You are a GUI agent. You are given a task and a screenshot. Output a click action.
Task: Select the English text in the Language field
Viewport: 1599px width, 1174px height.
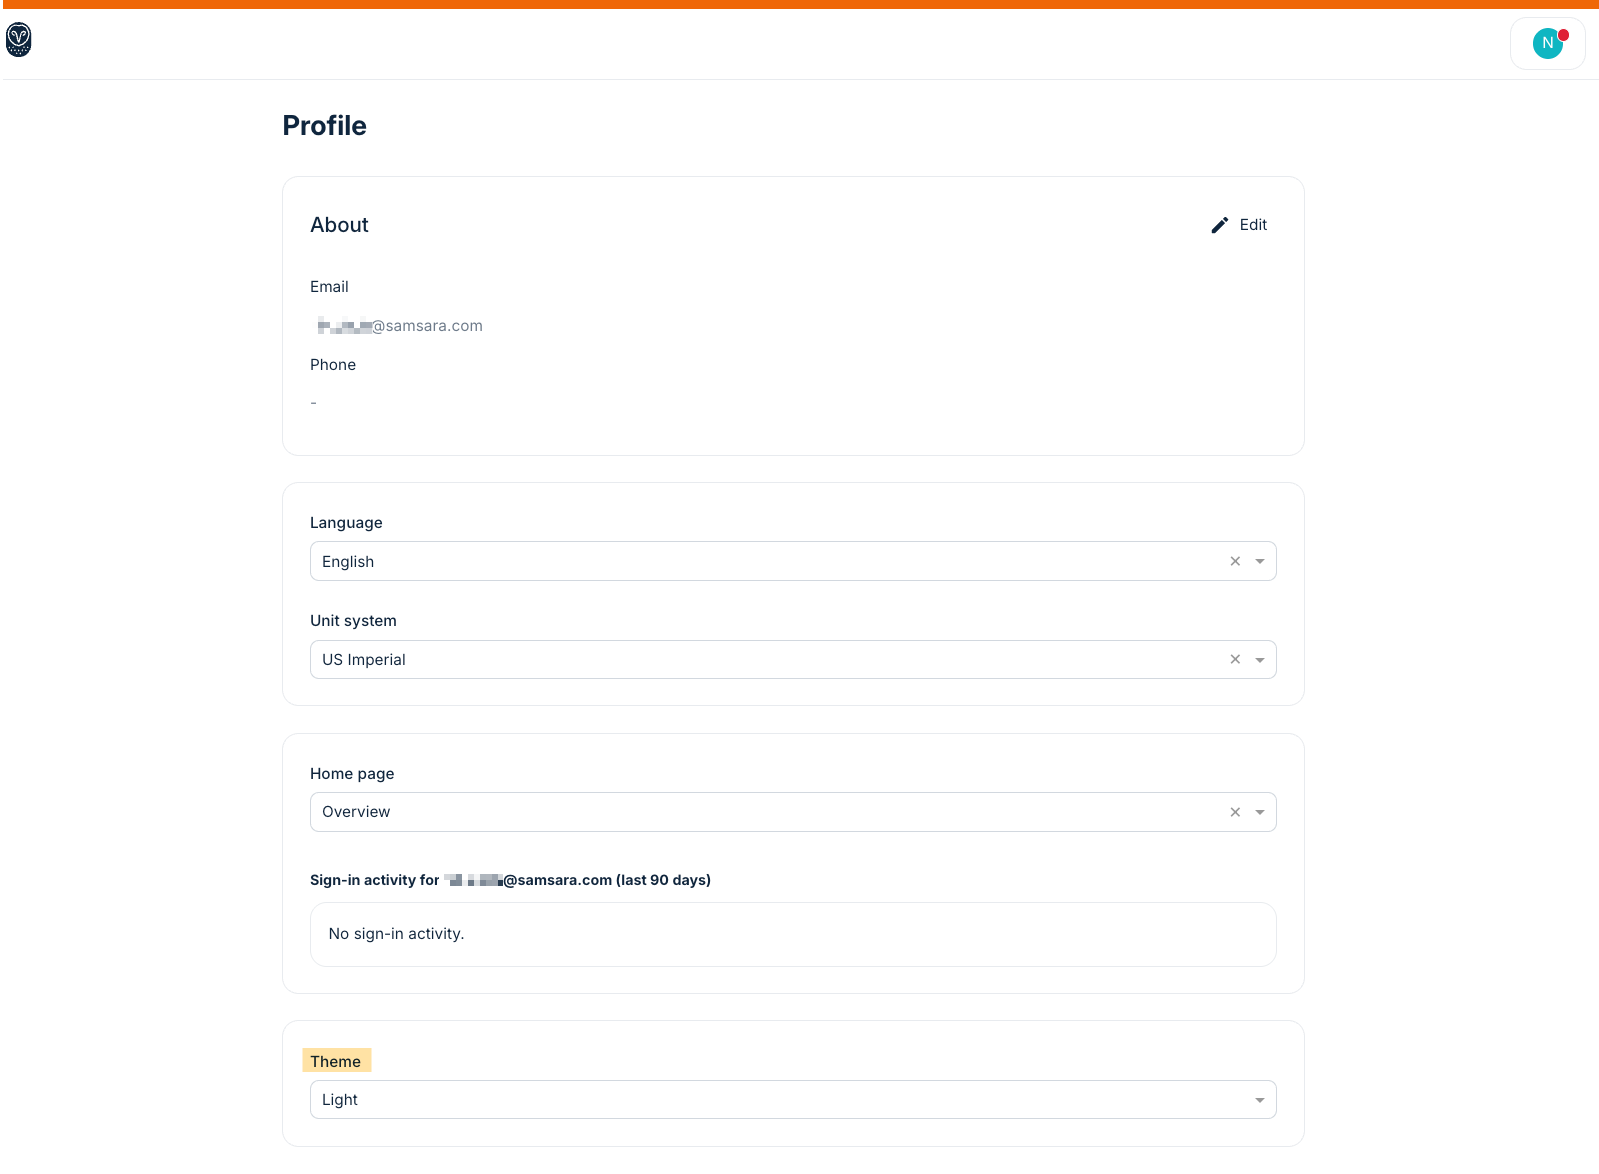click(x=347, y=561)
